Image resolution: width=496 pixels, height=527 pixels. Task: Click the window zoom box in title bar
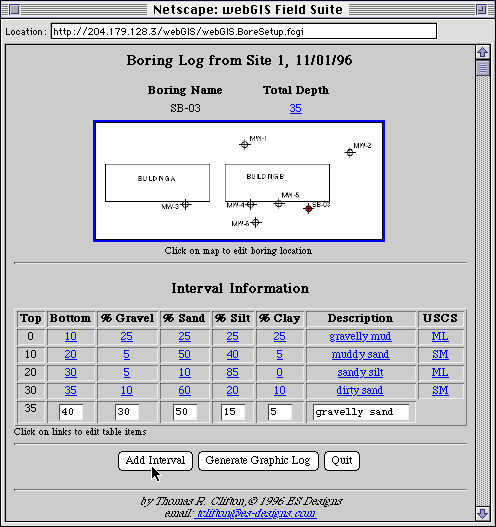coord(481,9)
